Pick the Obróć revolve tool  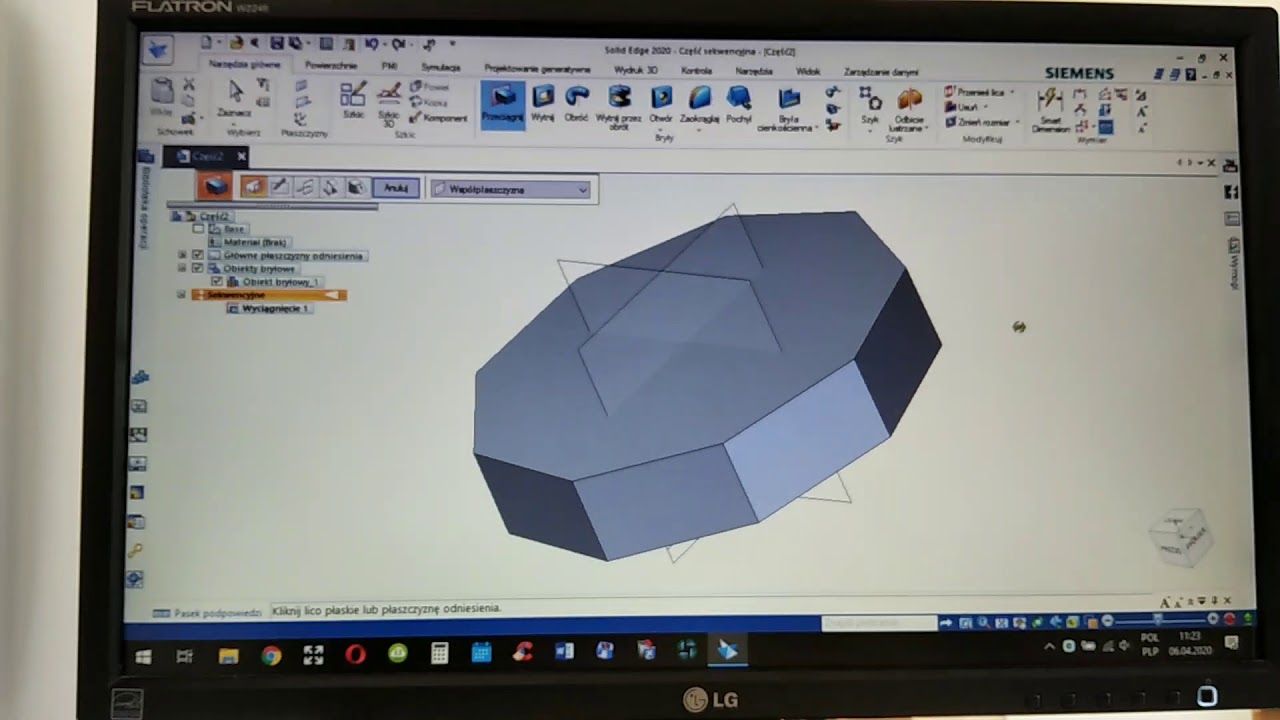click(x=577, y=103)
